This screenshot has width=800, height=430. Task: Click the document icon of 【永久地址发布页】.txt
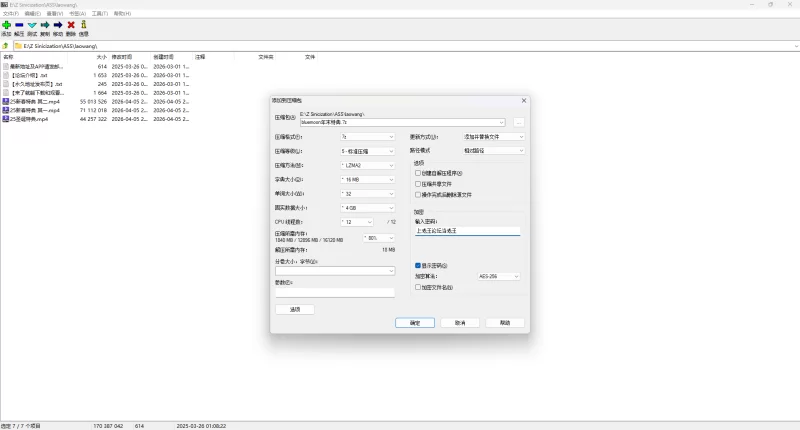pos(6,84)
